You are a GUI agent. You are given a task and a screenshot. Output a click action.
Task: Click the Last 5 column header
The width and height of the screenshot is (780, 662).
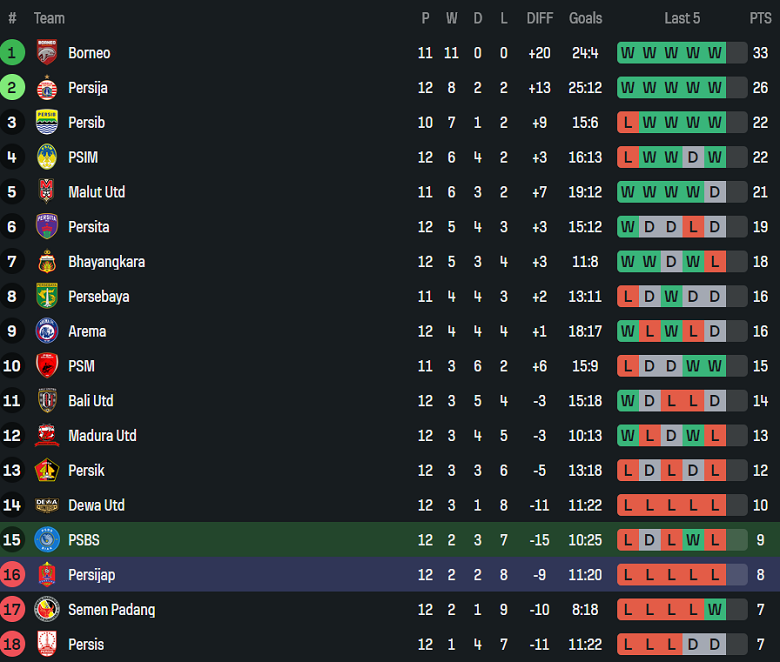[x=682, y=18]
